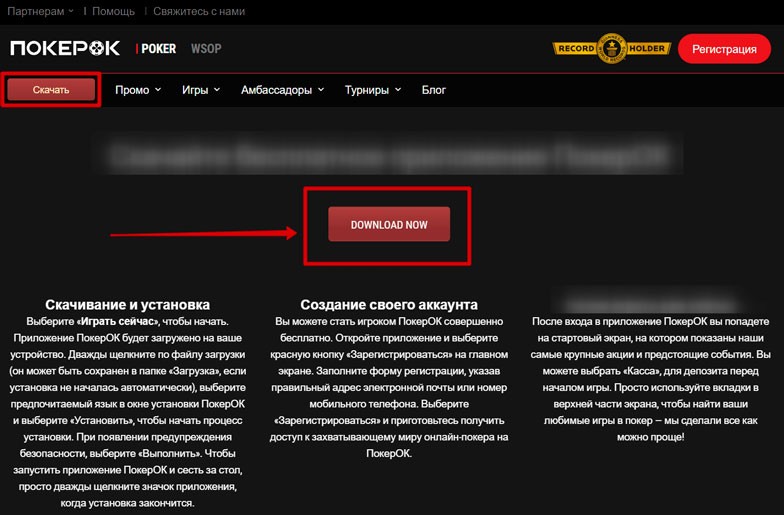Image resolution: width=784 pixels, height=515 pixels.
Task: Click the blurred page title above download button
Action: click(390, 156)
